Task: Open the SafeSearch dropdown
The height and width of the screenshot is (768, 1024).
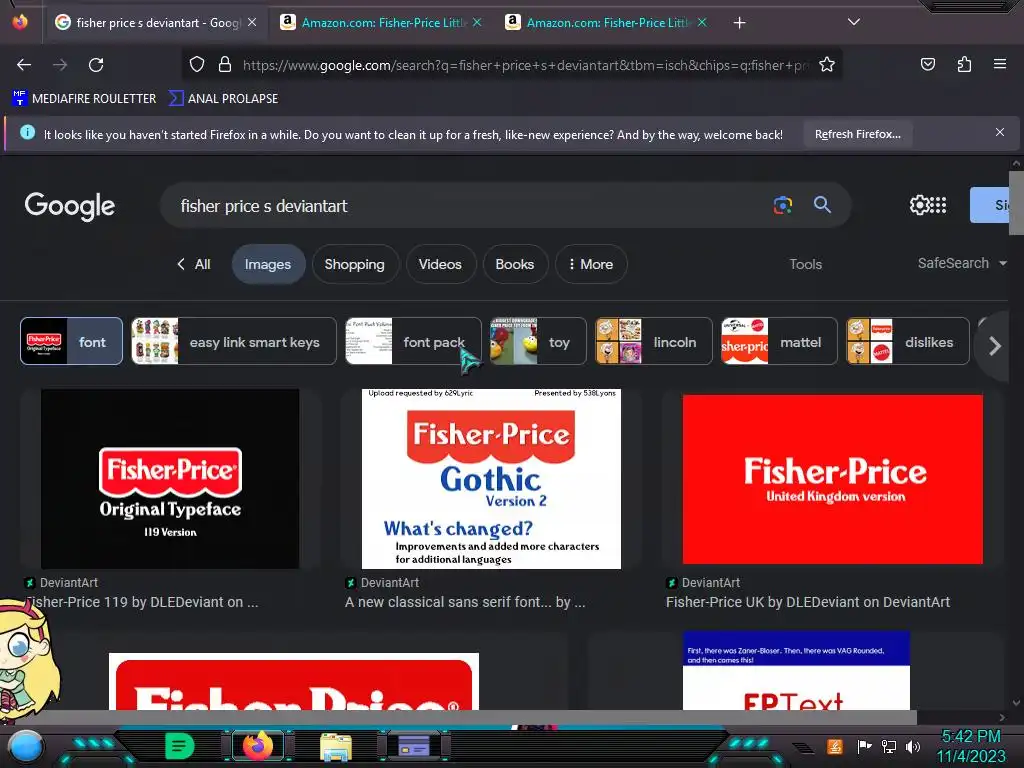Action: pos(961,263)
